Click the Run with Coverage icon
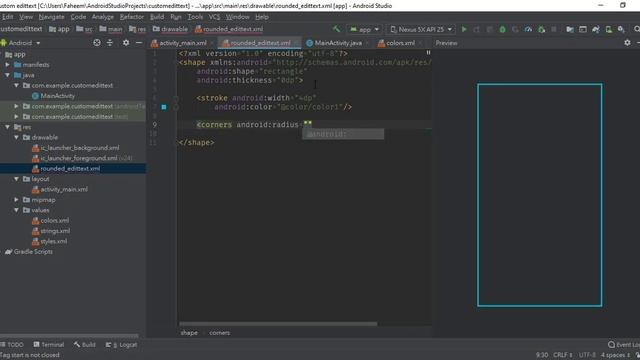640x360 pixels. coord(516,29)
